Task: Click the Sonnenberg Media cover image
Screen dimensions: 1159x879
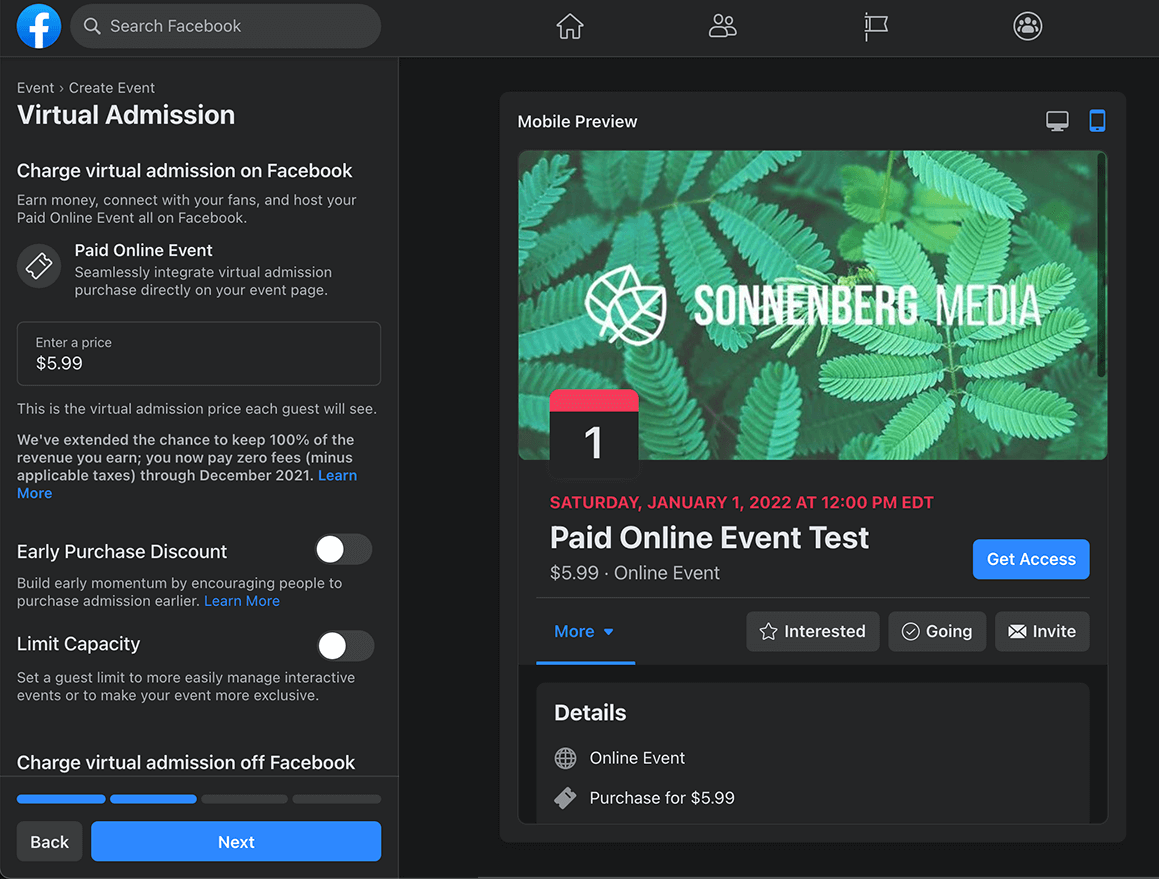Action: point(812,305)
